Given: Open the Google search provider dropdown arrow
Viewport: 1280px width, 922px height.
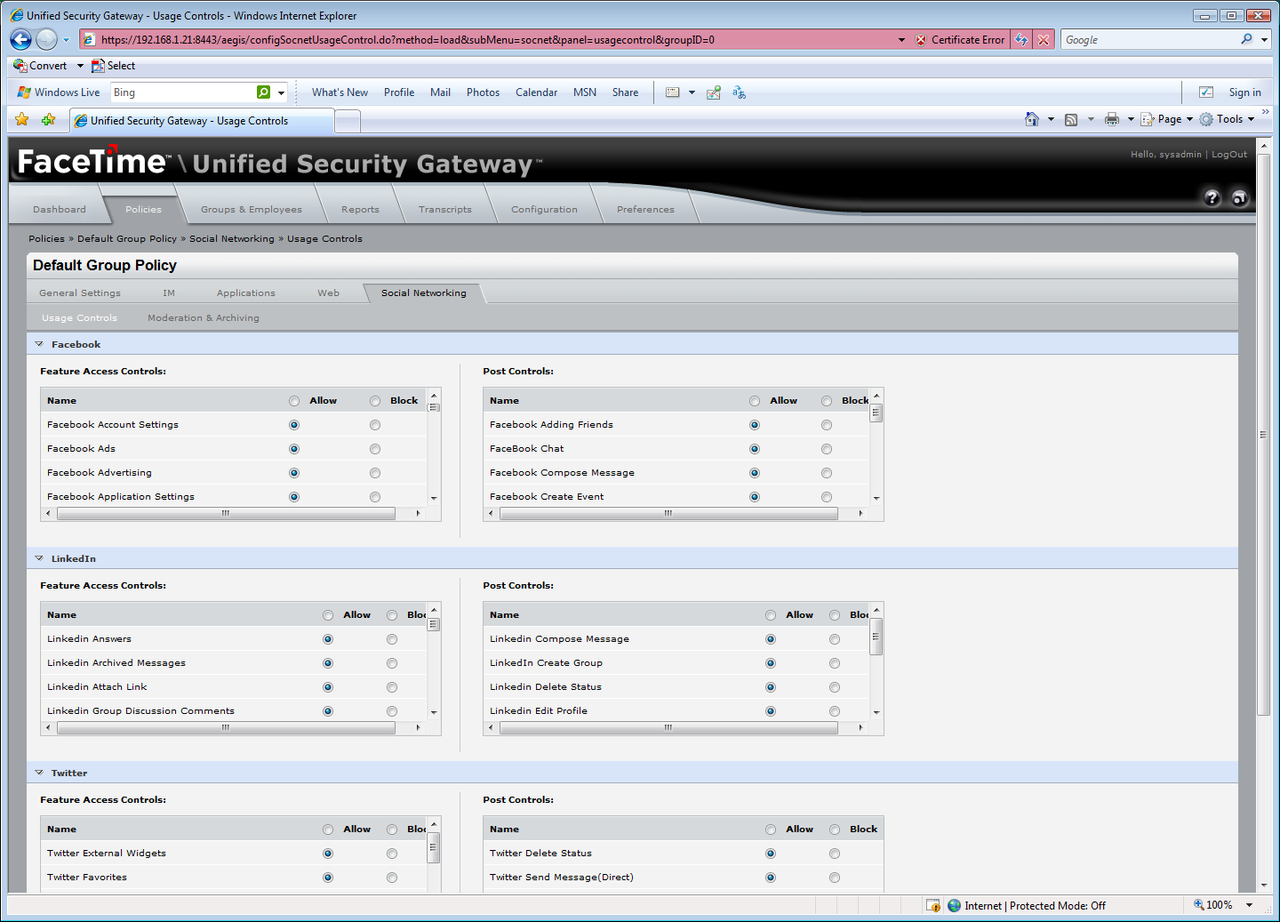Looking at the screenshot, I should 1263,40.
